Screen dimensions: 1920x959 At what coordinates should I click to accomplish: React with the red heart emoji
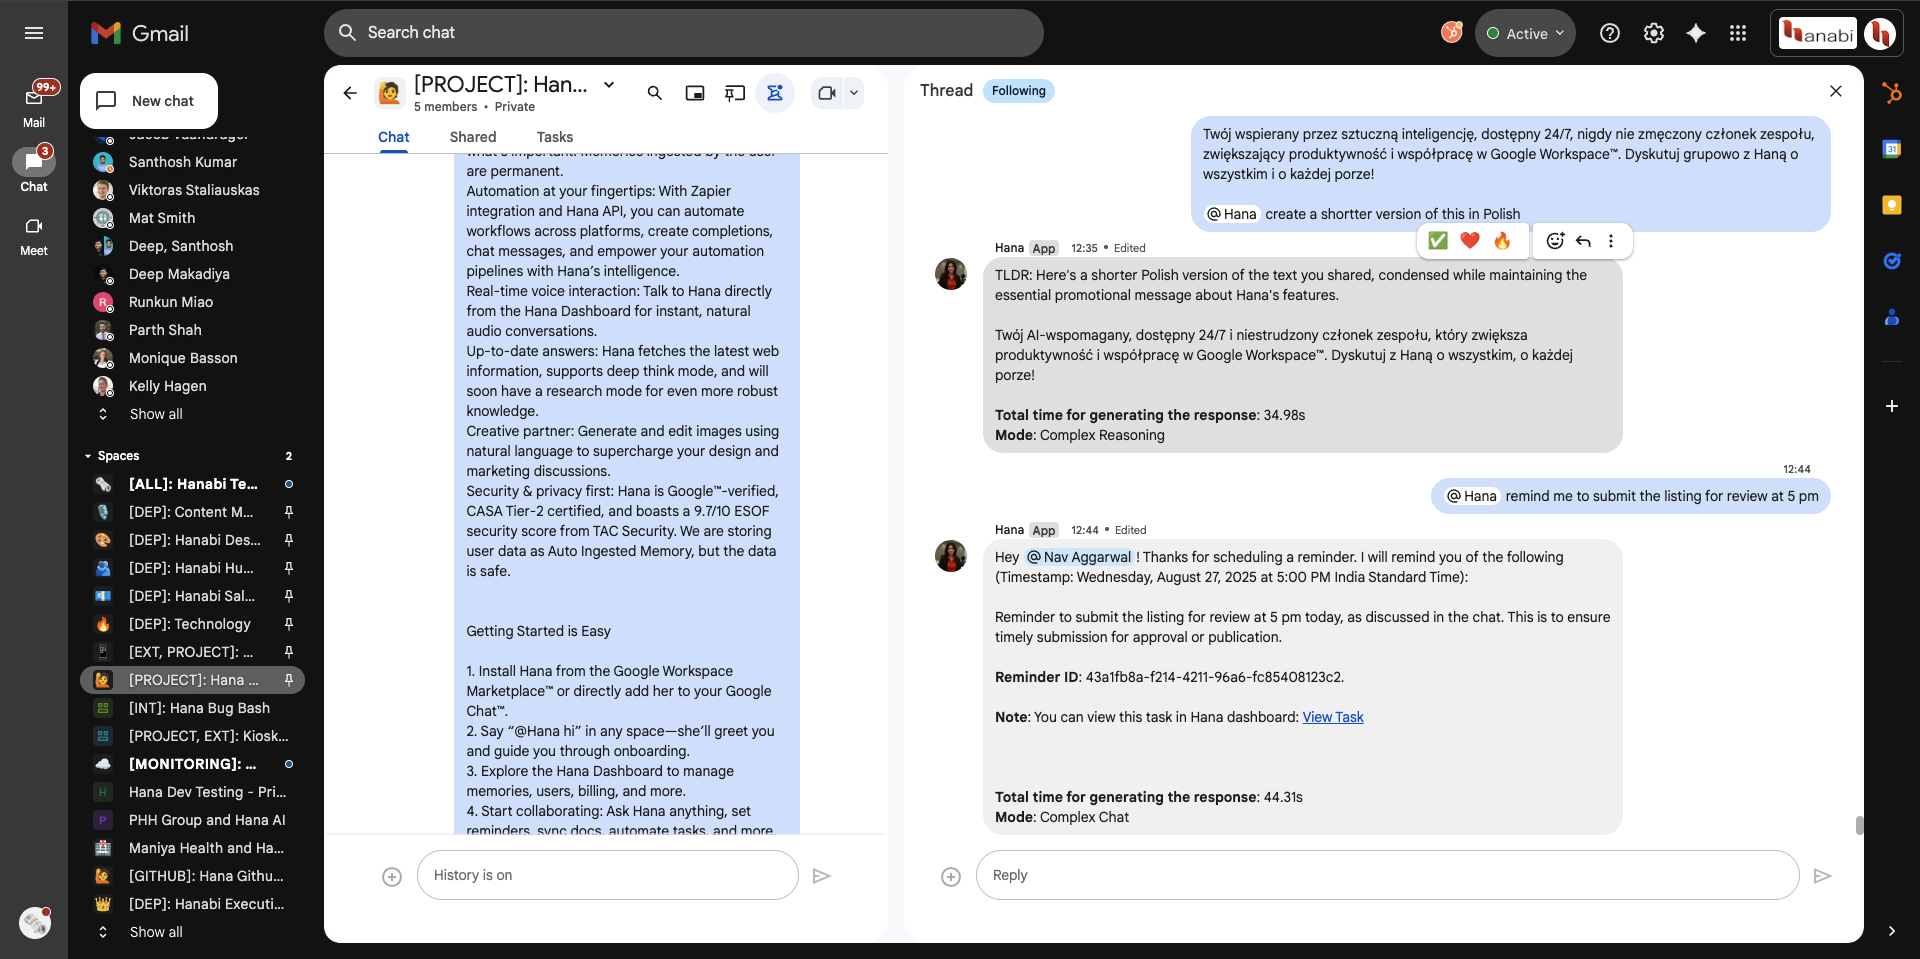1470,240
